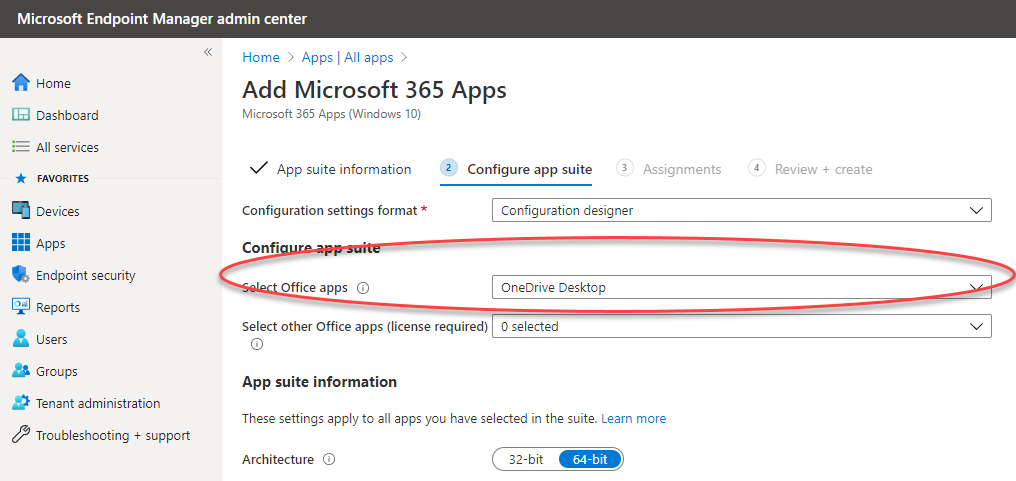Click the FAVORITES section label
The image size is (1016, 481).
pyautogui.click(x=62, y=178)
